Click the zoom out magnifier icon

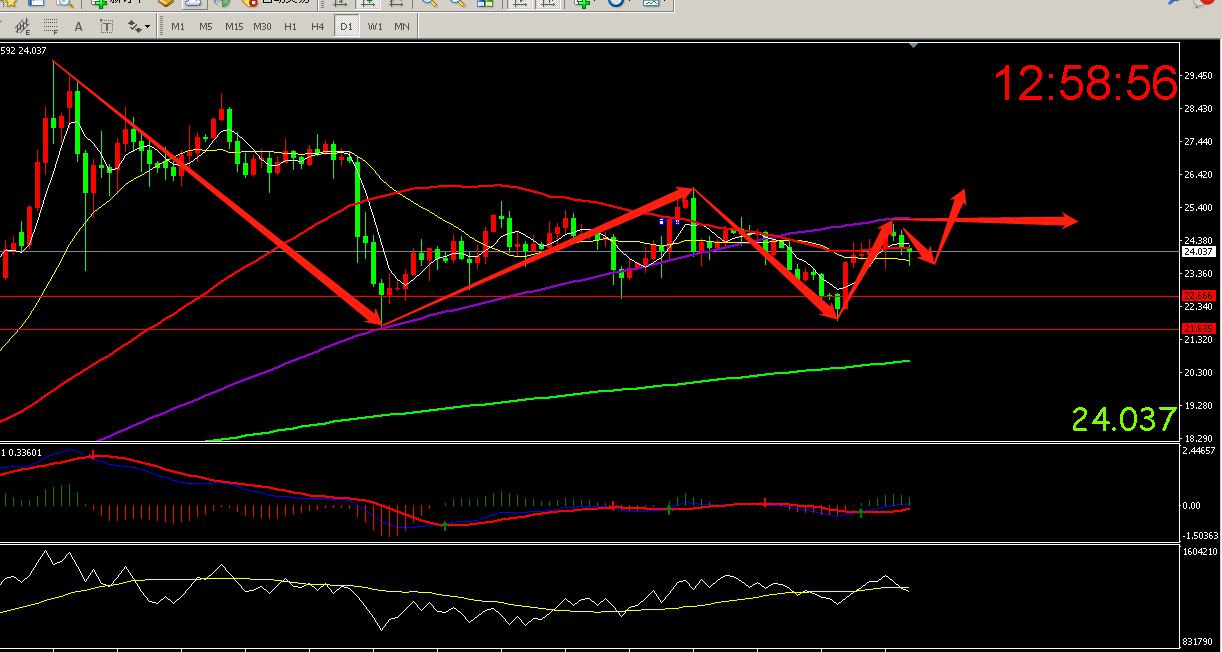point(455,4)
